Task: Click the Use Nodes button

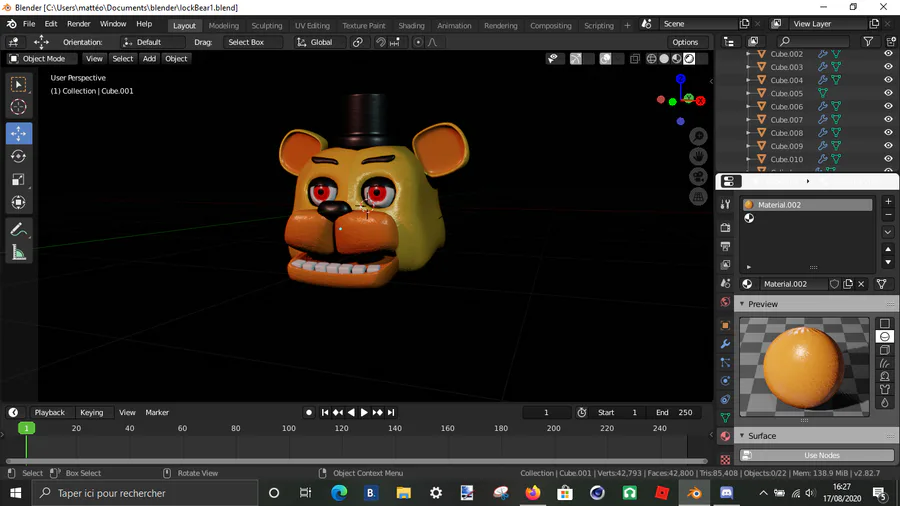Action: click(x=821, y=456)
